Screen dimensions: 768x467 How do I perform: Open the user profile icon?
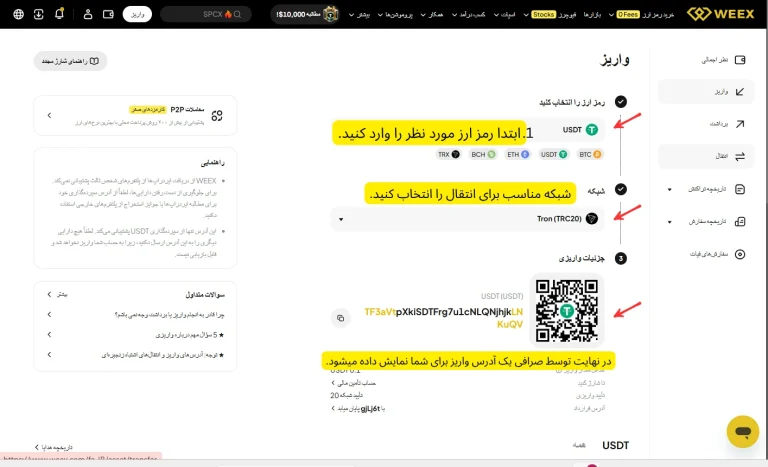click(88, 14)
